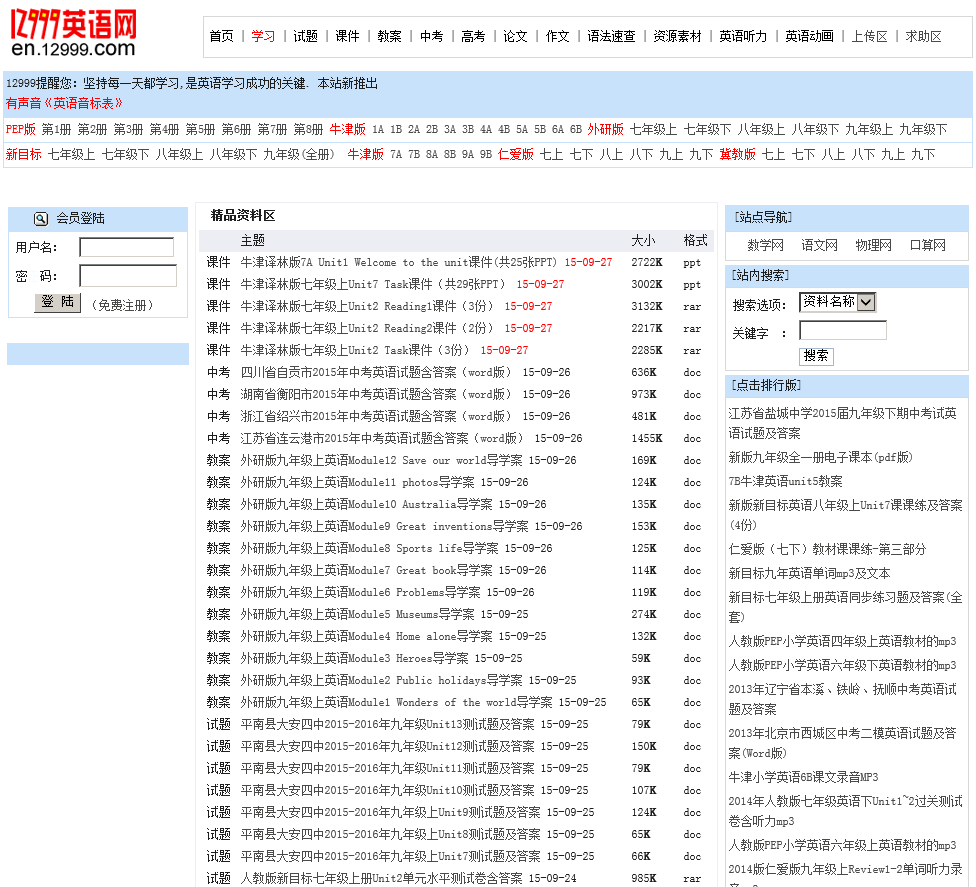
Task: Open 英语听力 in the top navigation
Action: [x=743, y=36]
